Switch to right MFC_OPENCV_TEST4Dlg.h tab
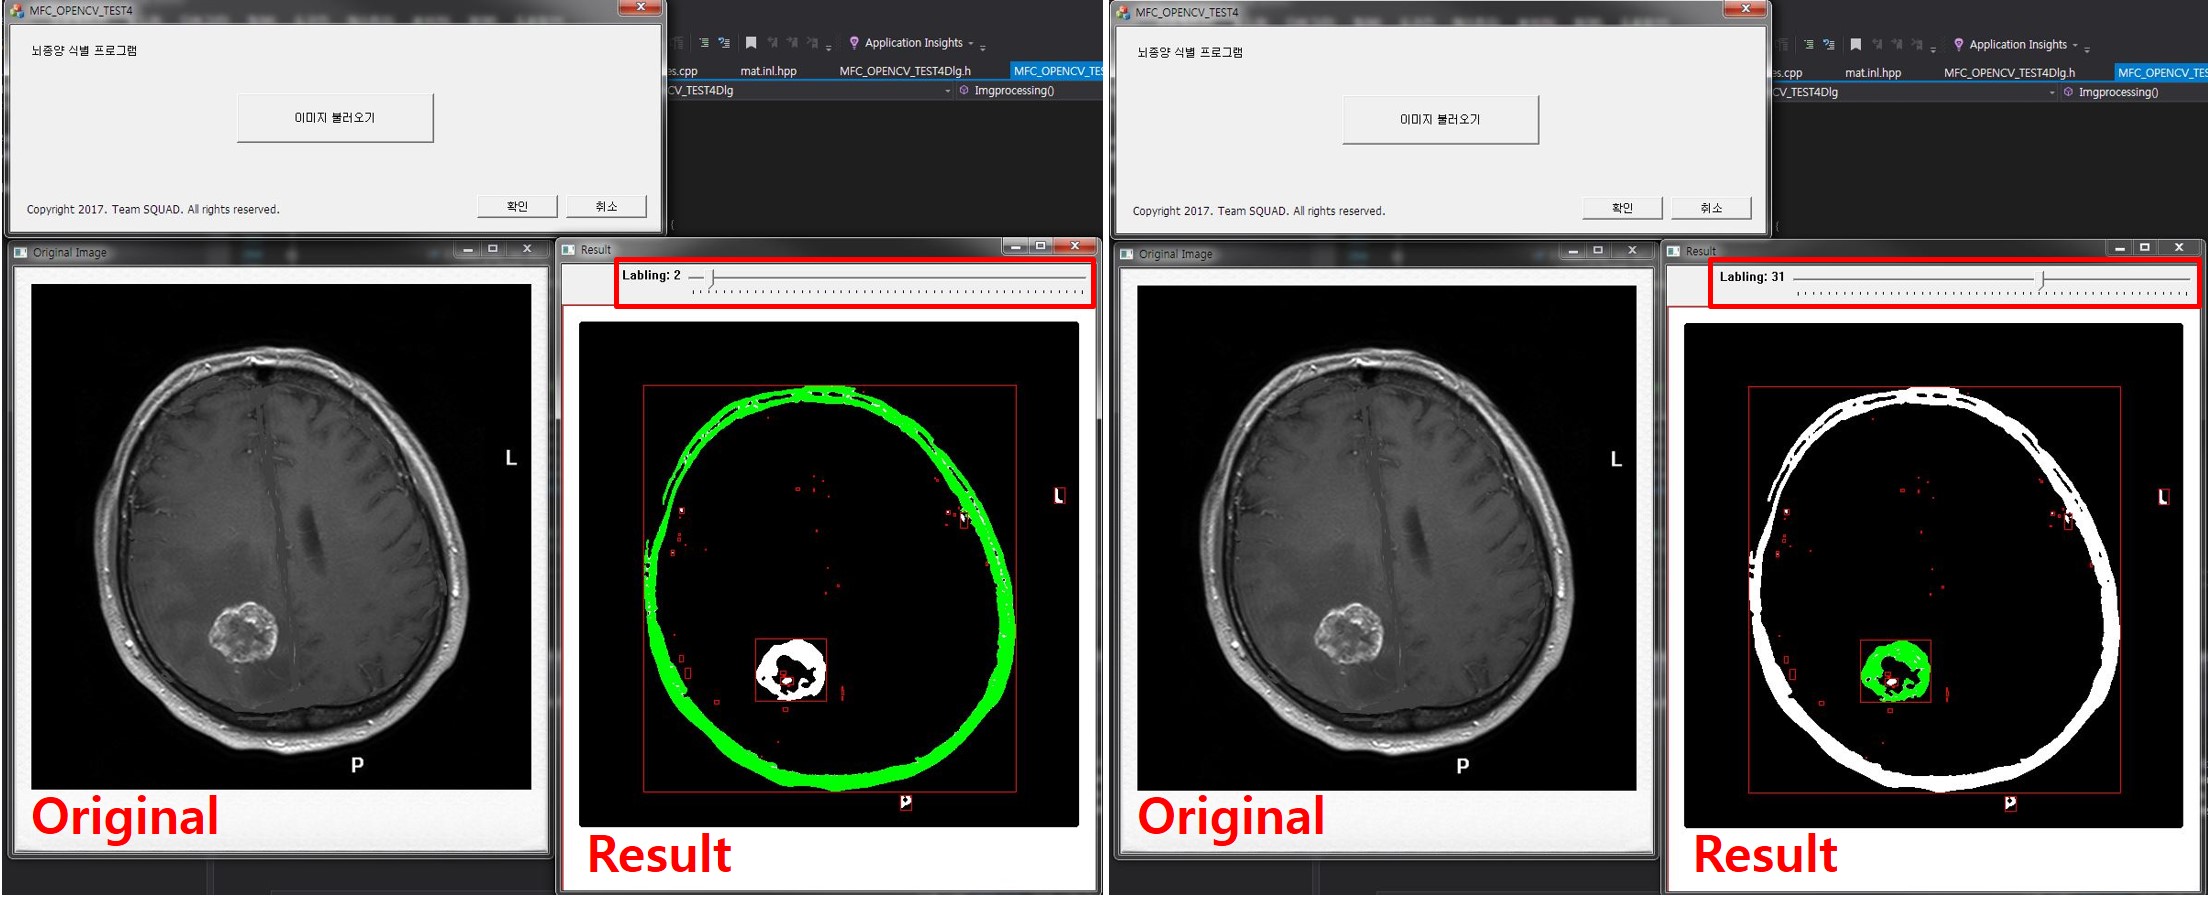Screen dimensions: 2208x914 (2009, 73)
